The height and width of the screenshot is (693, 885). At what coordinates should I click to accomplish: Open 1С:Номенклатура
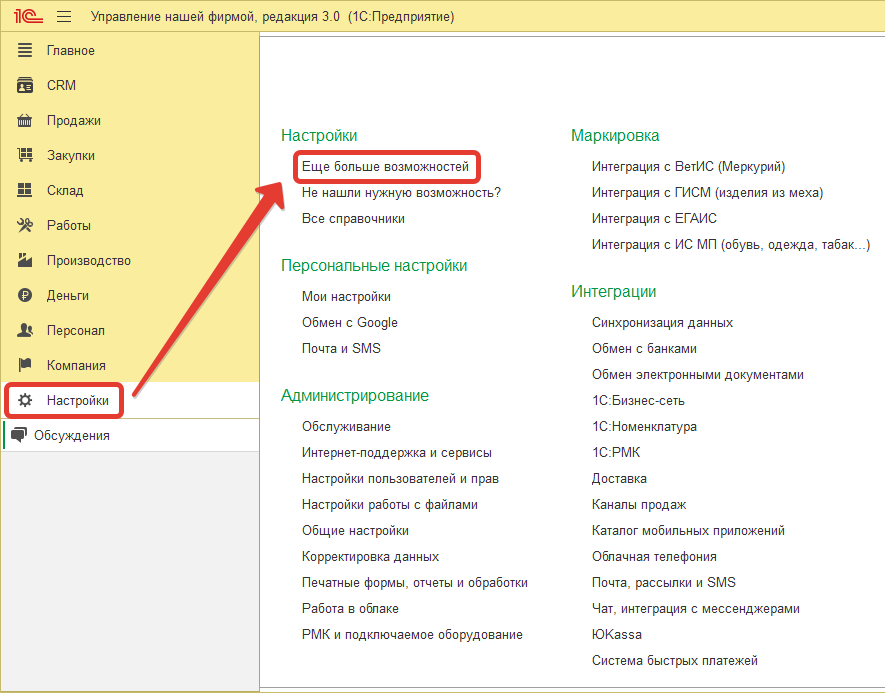(x=644, y=426)
